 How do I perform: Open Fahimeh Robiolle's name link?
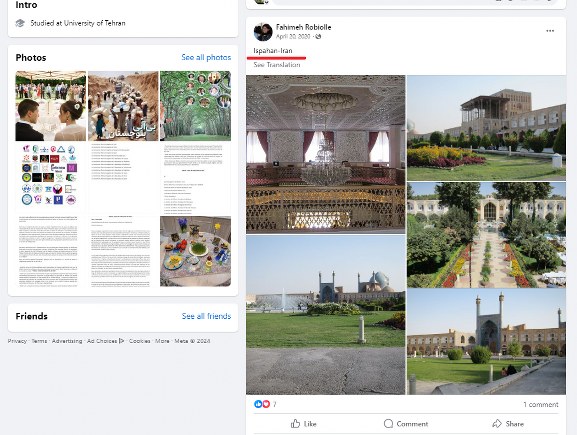pos(304,27)
